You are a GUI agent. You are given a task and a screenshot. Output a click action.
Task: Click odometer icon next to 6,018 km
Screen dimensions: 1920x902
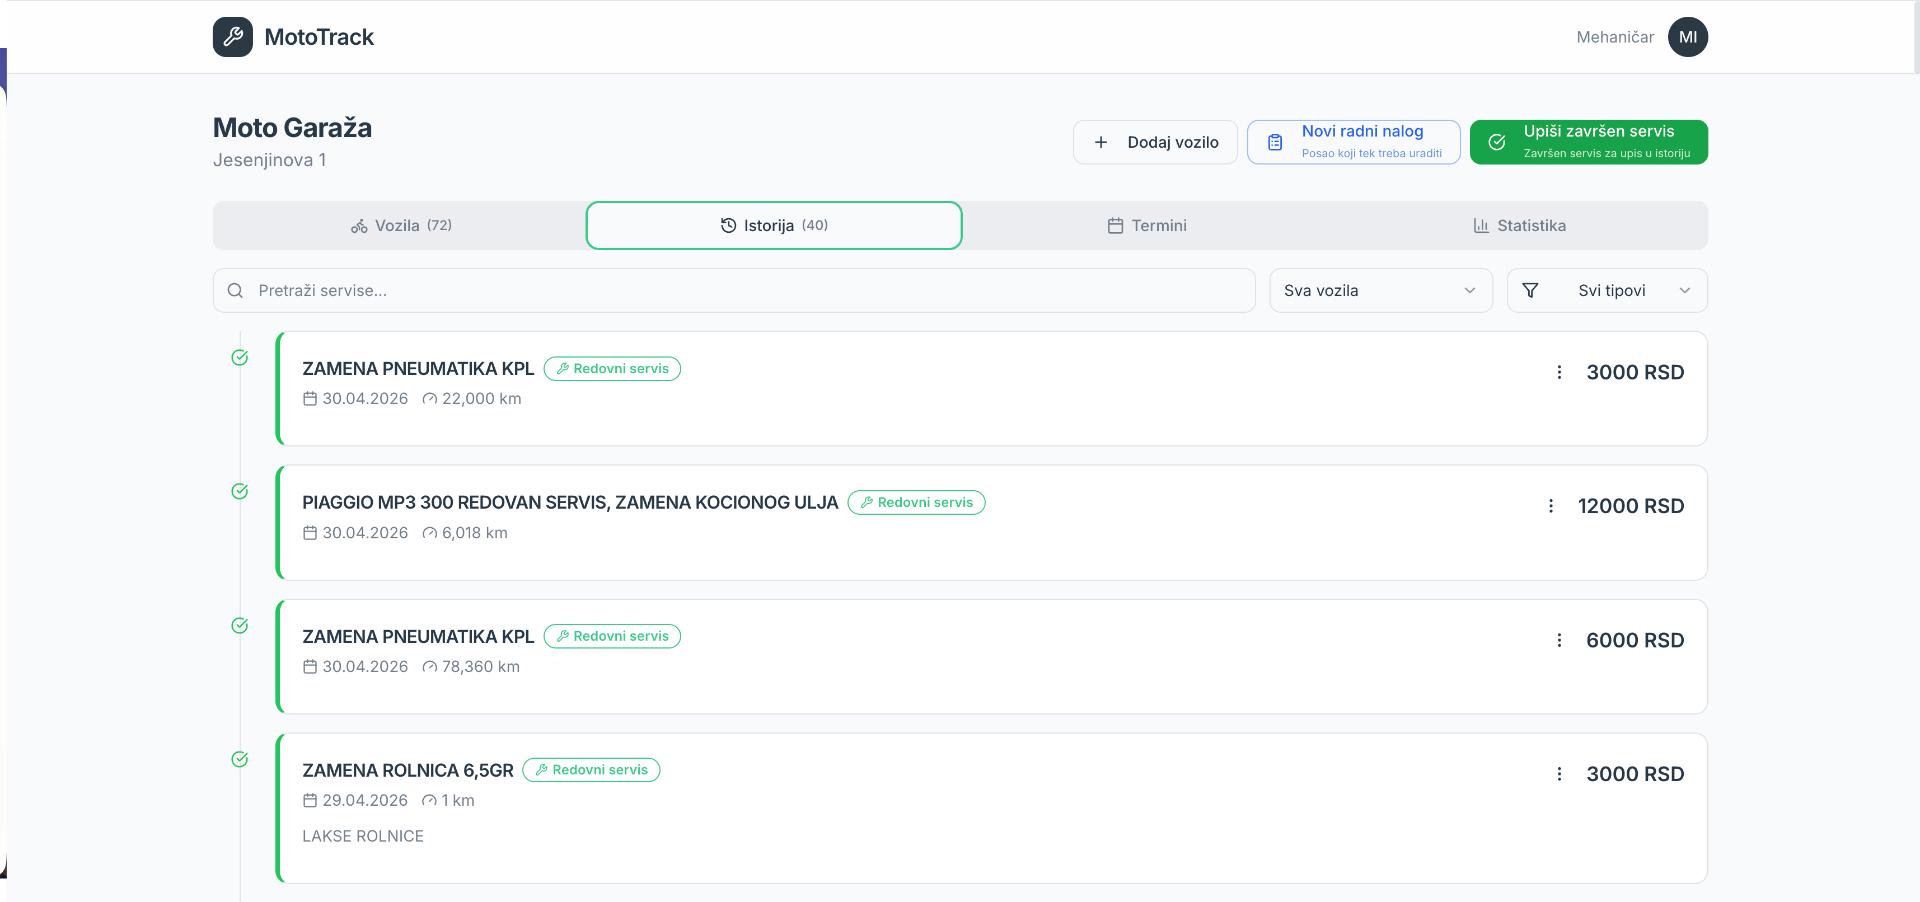pos(430,533)
